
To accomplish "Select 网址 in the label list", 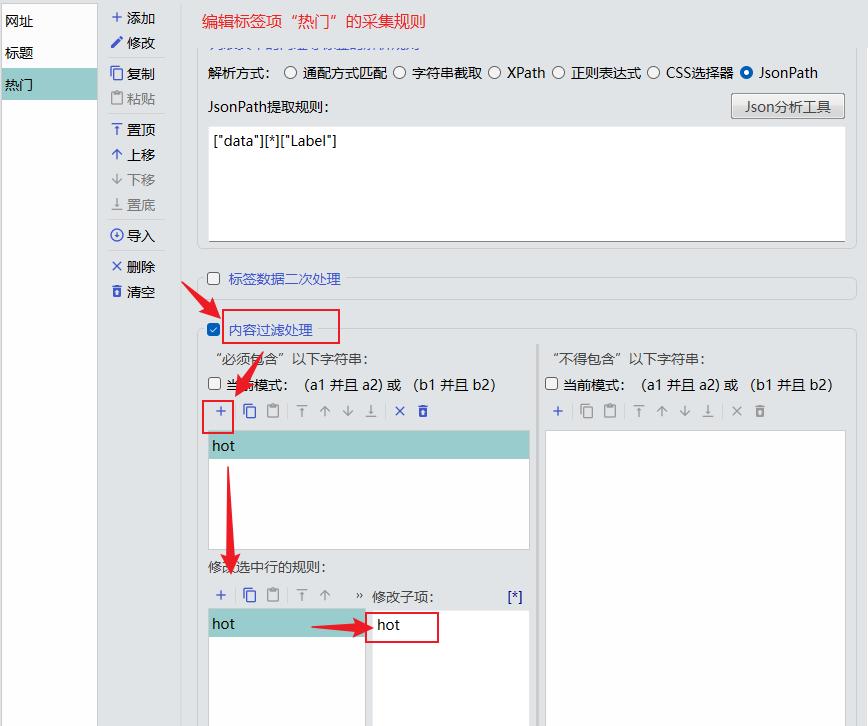I will [49, 21].
